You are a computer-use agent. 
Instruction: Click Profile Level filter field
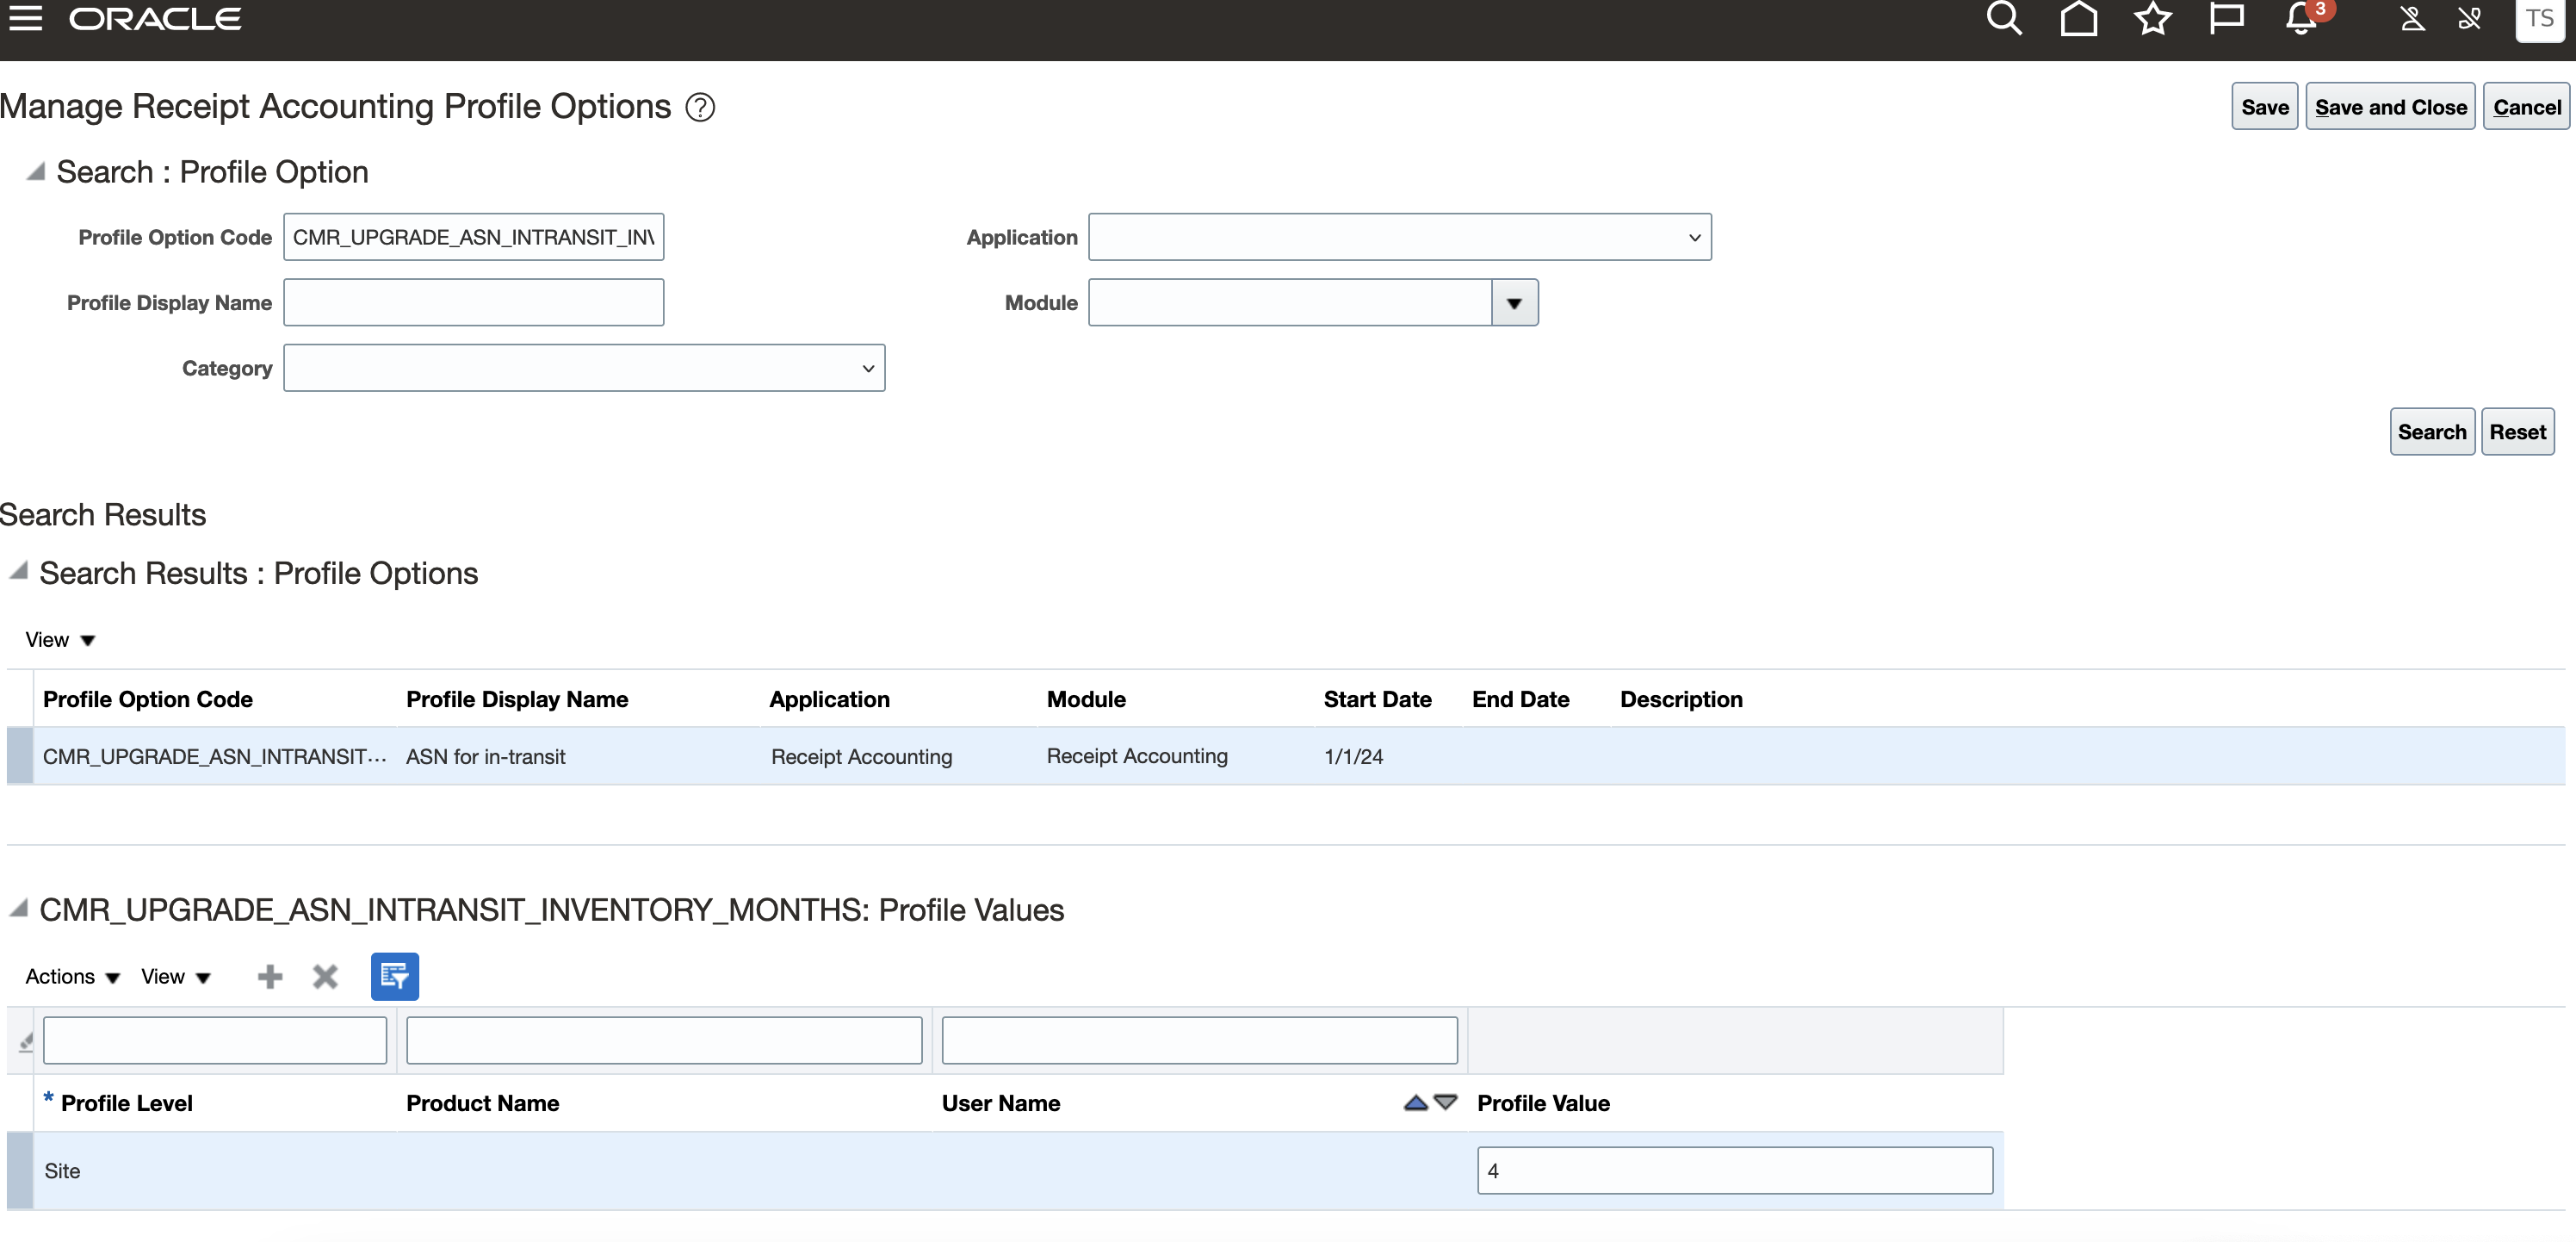click(x=215, y=1041)
